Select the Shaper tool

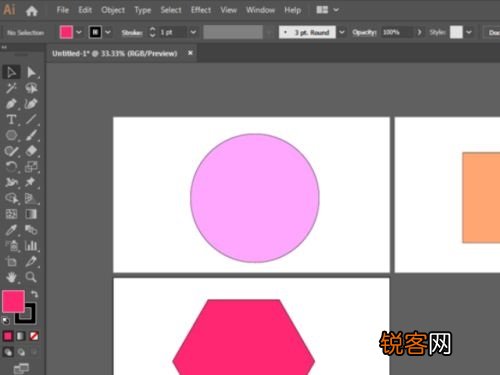pyautogui.click(x=11, y=151)
